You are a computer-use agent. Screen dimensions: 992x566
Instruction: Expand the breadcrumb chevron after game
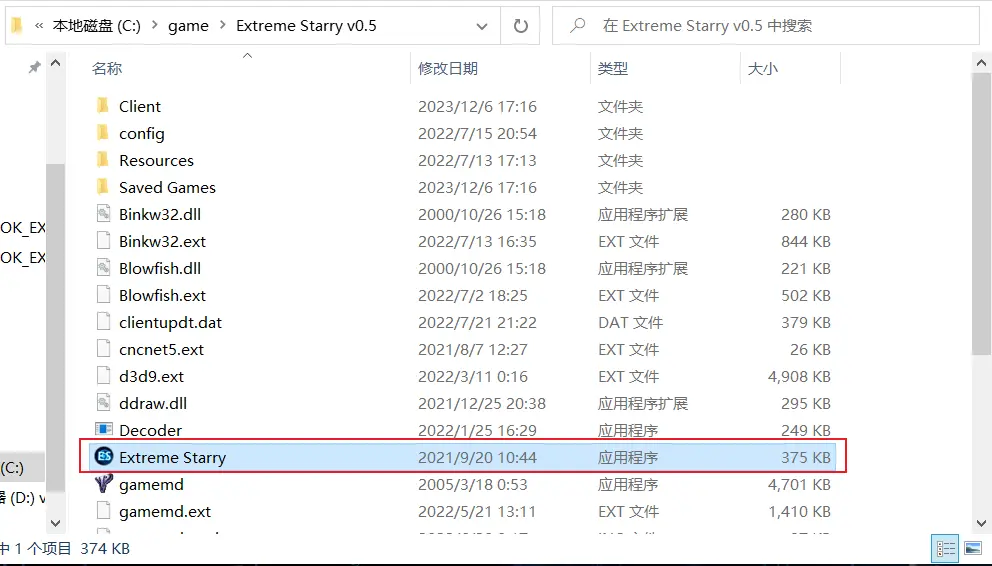[x=223, y=26]
